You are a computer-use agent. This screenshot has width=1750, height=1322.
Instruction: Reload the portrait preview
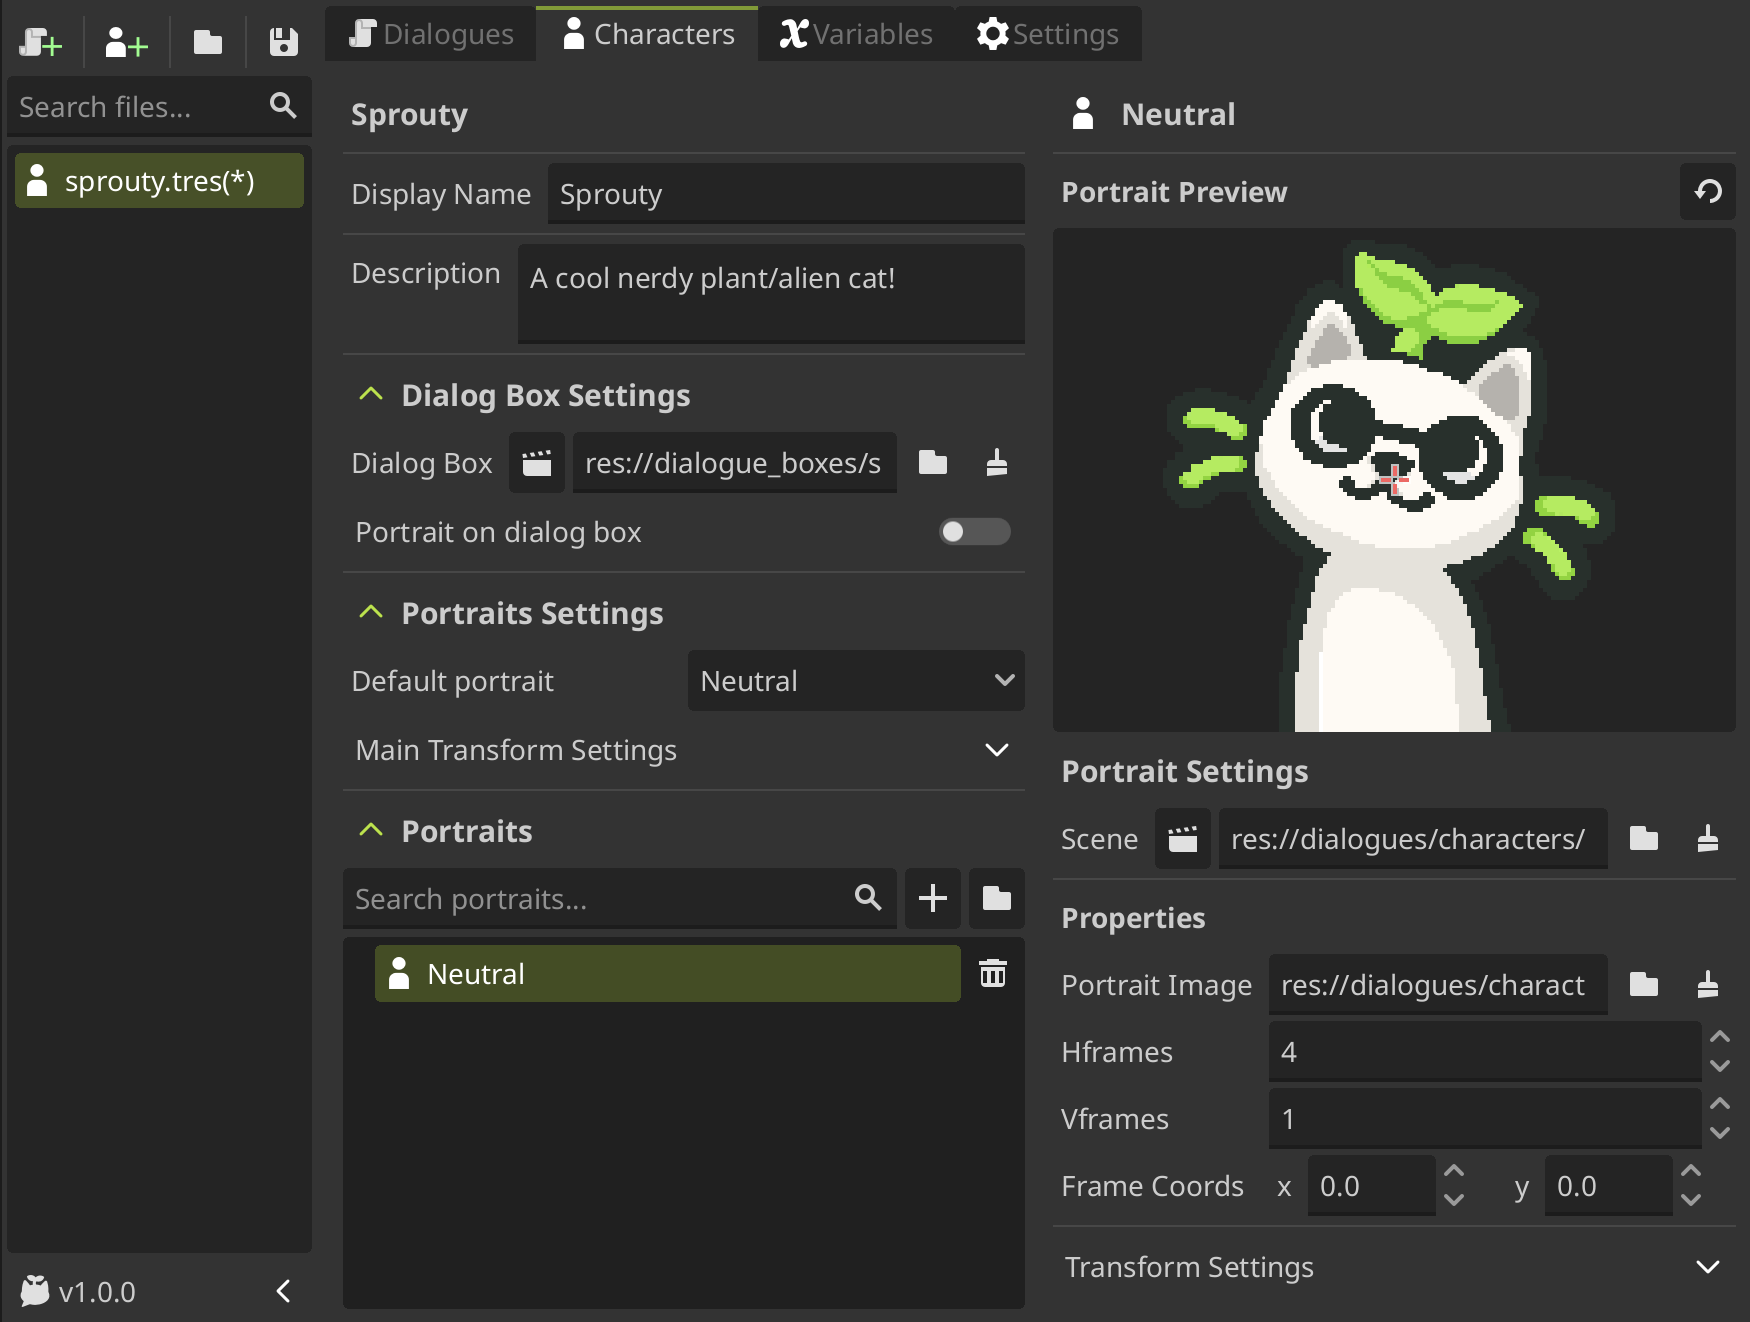[x=1708, y=191]
